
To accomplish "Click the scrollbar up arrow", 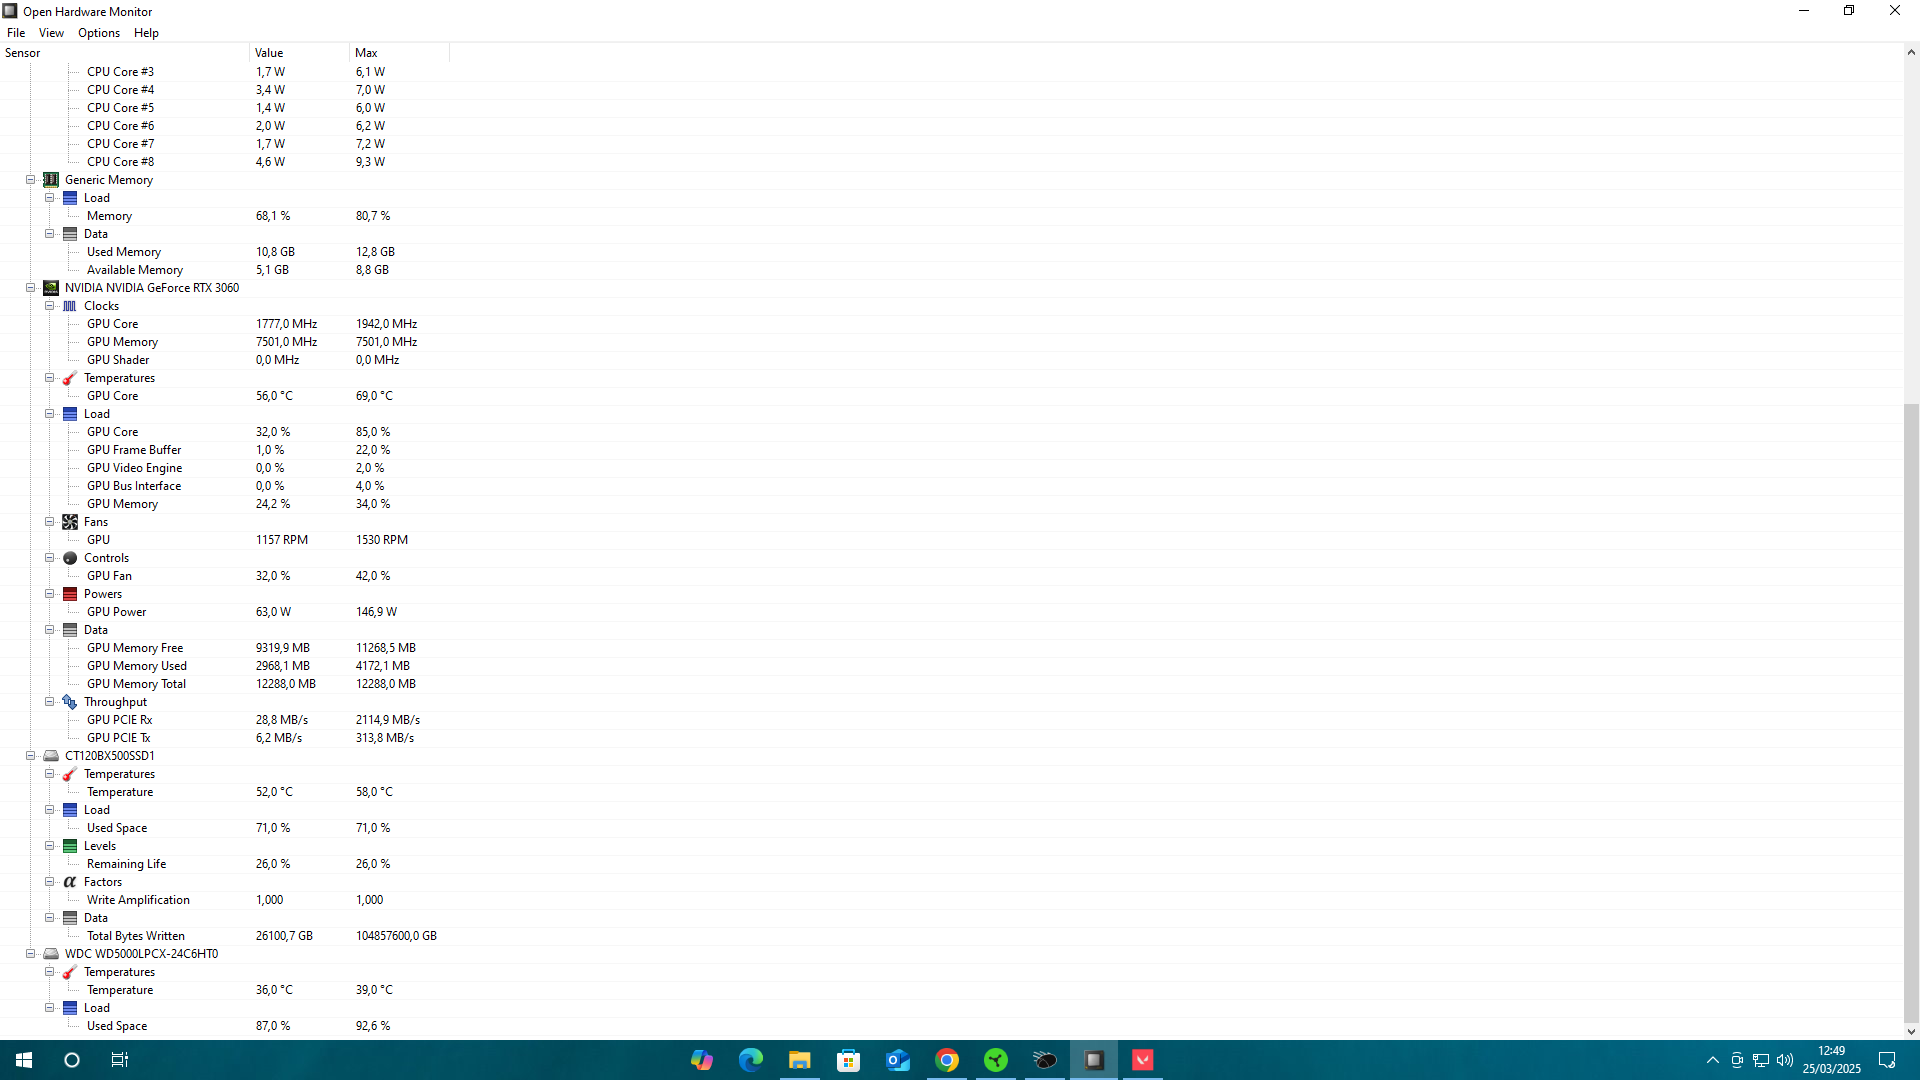I will 1911,52.
